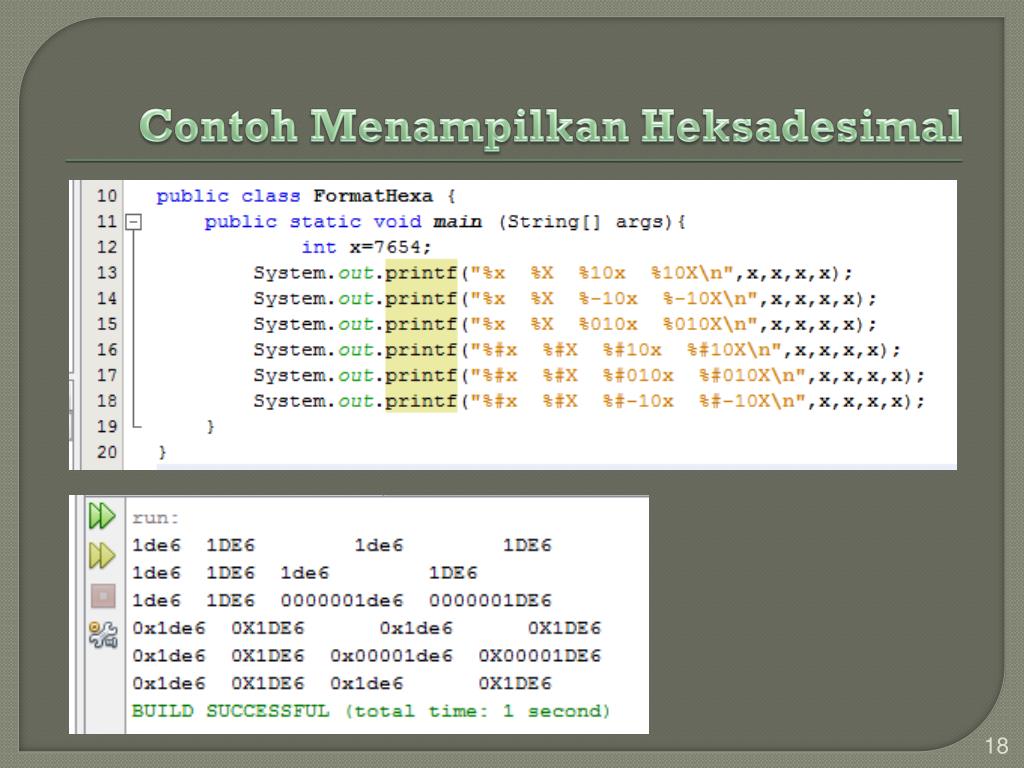The width and height of the screenshot is (1024, 768).
Task: Click line number 17 in the gutter
Action: coord(106,376)
